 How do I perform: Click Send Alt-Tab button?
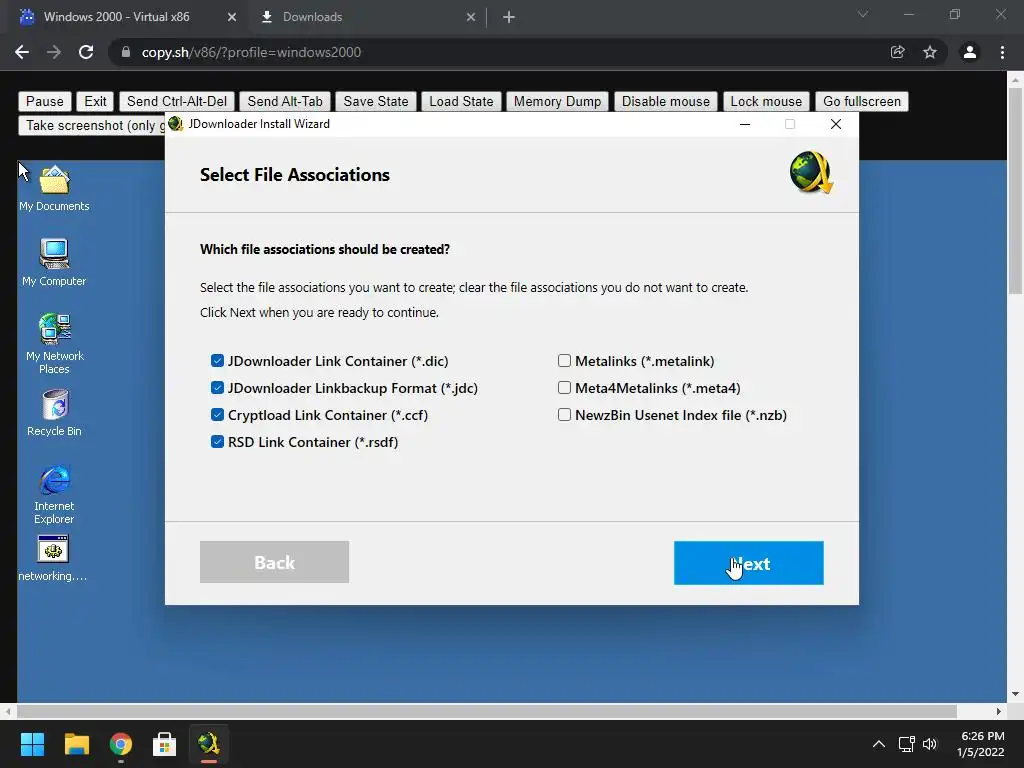tap(285, 101)
